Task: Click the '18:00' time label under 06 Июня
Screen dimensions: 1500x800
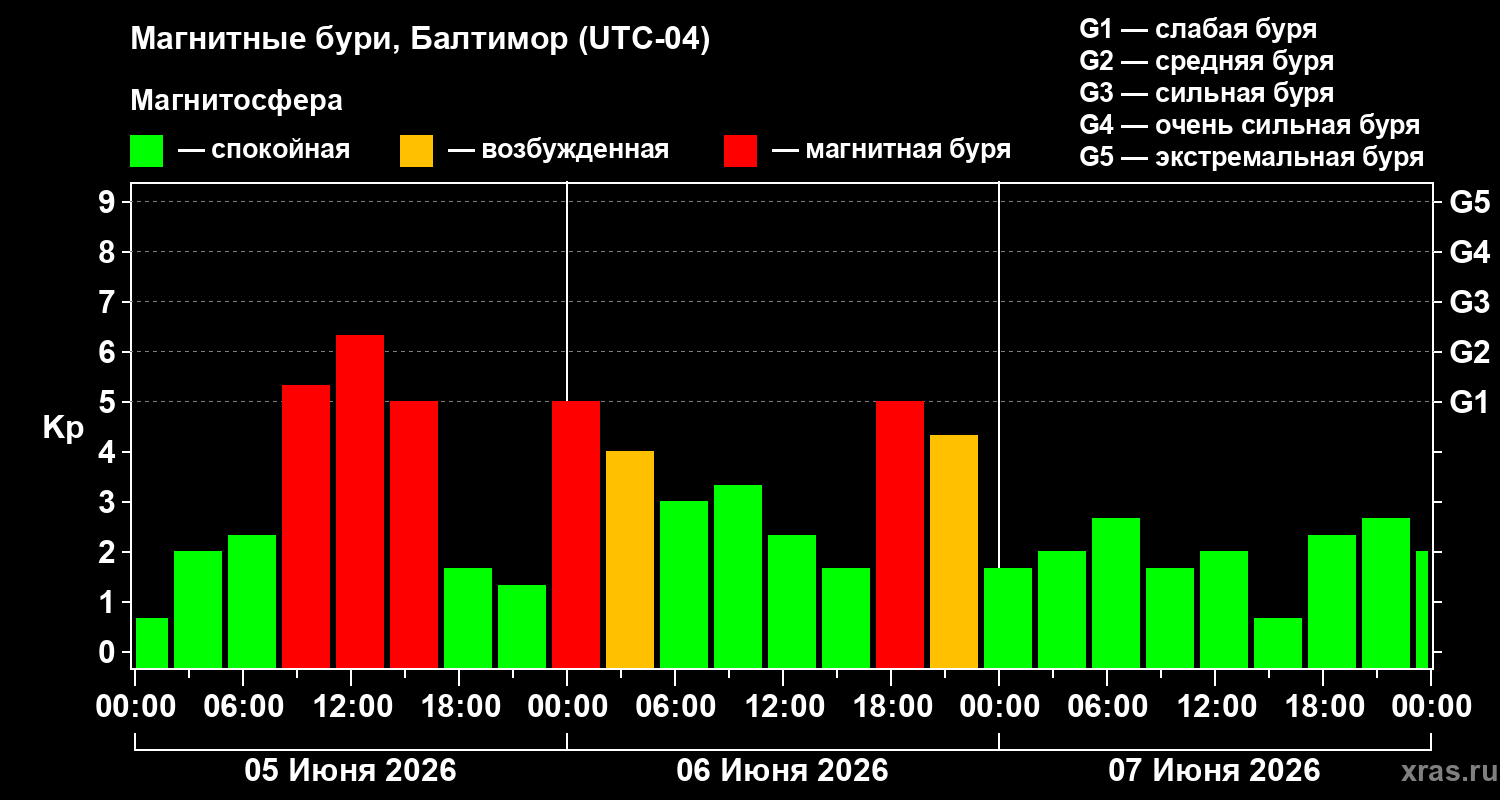Action: click(891, 707)
